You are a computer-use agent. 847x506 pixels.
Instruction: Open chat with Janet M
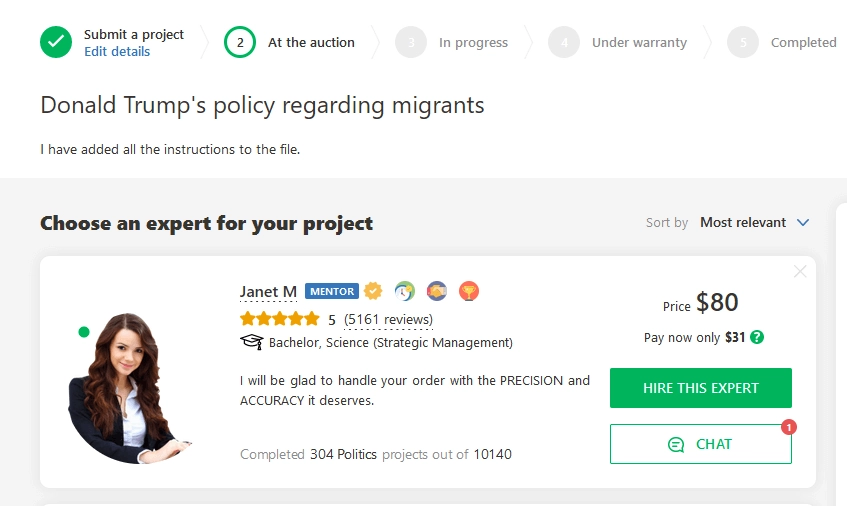tap(701, 444)
